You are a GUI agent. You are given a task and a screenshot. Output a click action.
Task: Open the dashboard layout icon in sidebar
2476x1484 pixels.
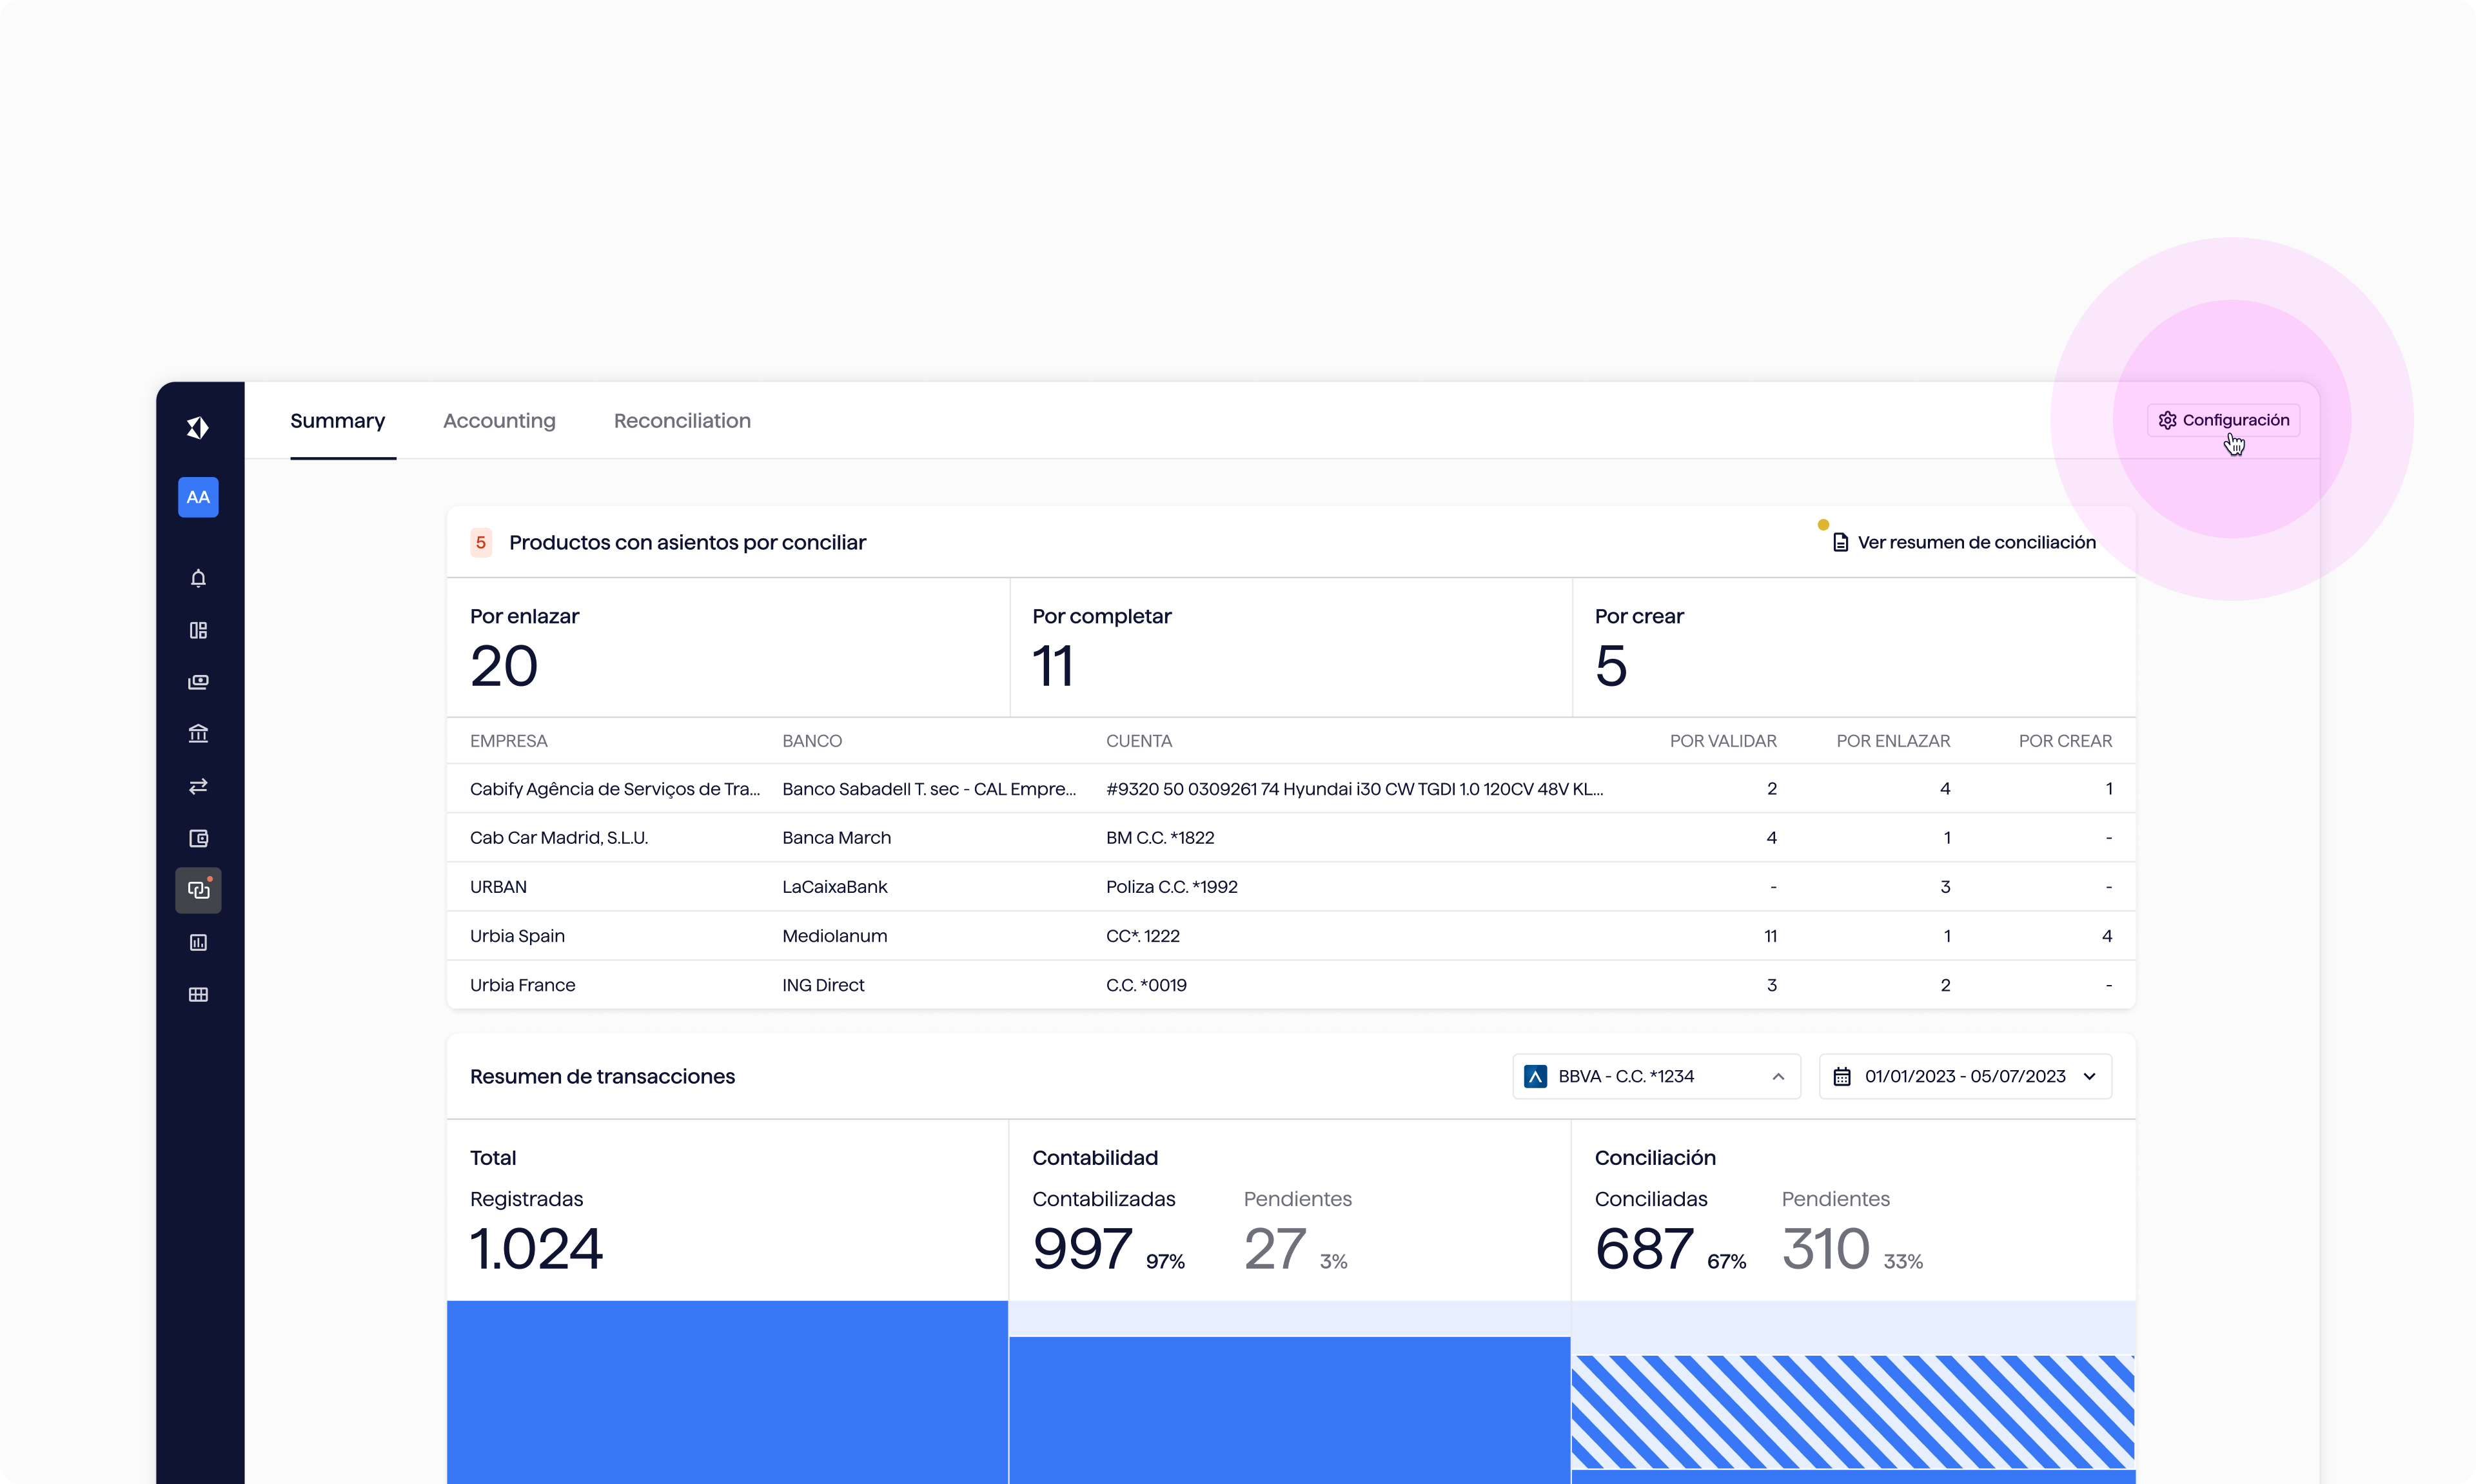tap(198, 630)
